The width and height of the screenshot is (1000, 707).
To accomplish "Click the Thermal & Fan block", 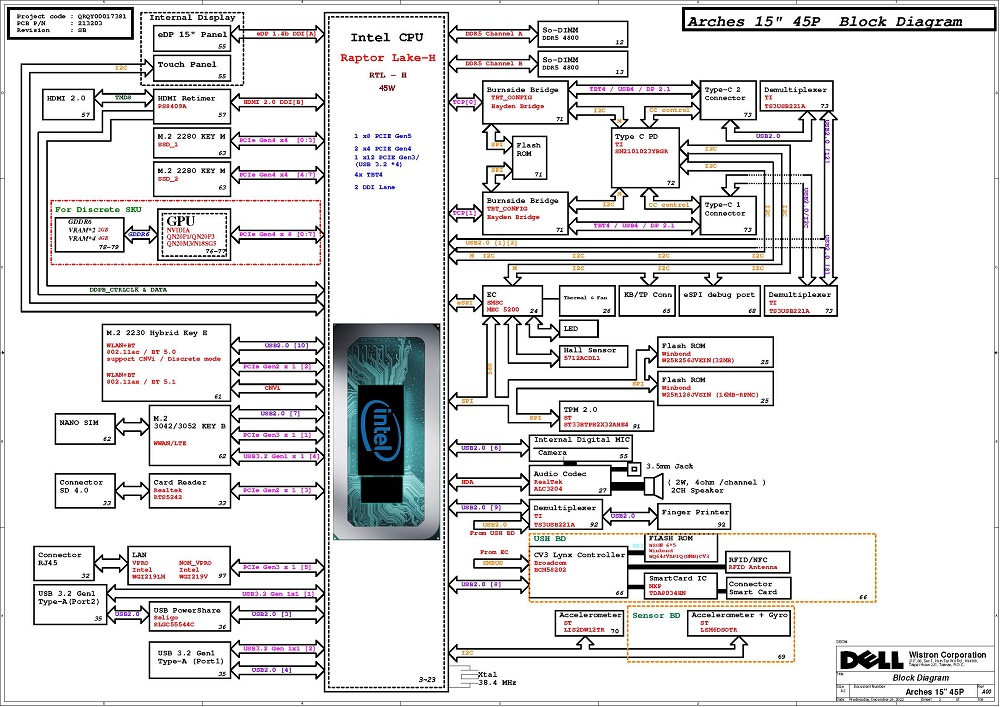I will [x=587, y=301].
